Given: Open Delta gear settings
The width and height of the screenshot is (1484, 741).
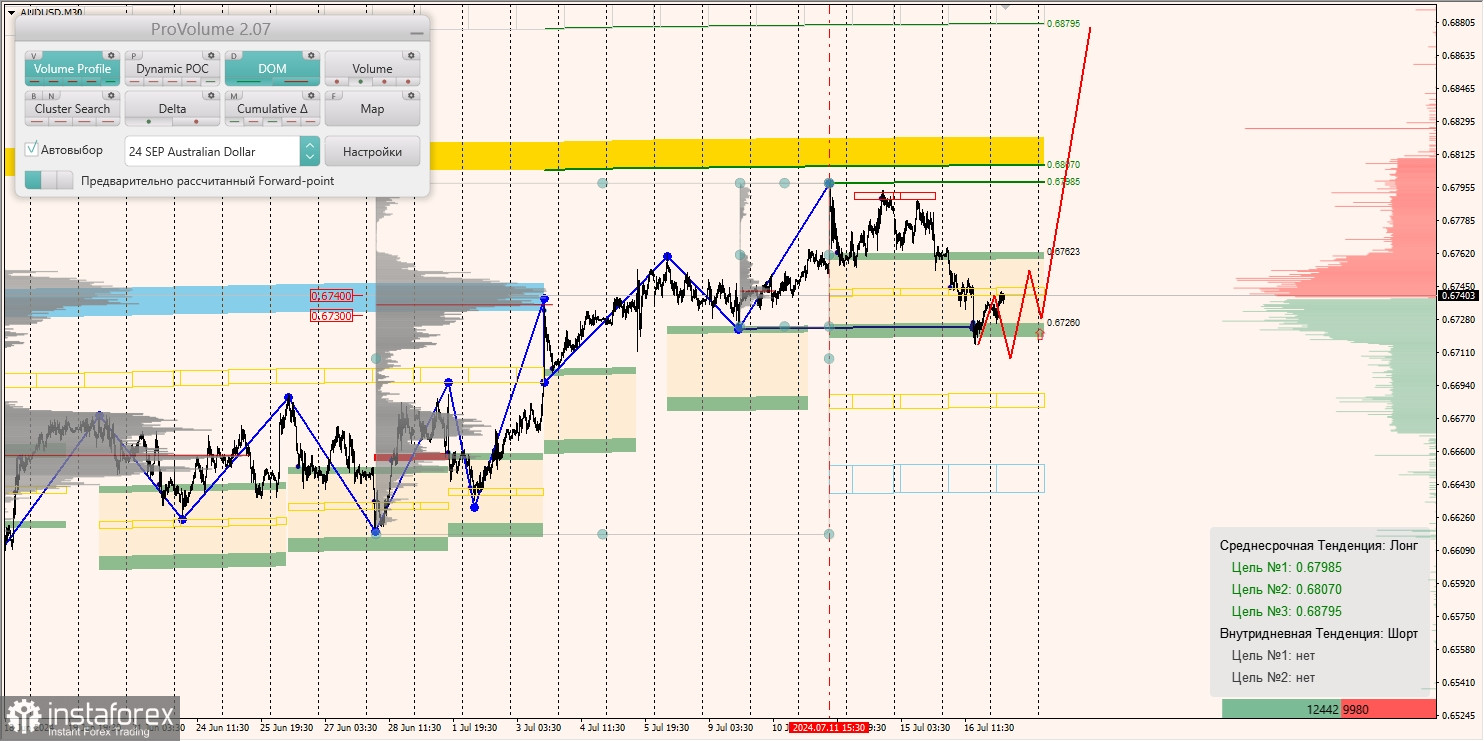Looking at the screenshot, I should click(211, 95).
